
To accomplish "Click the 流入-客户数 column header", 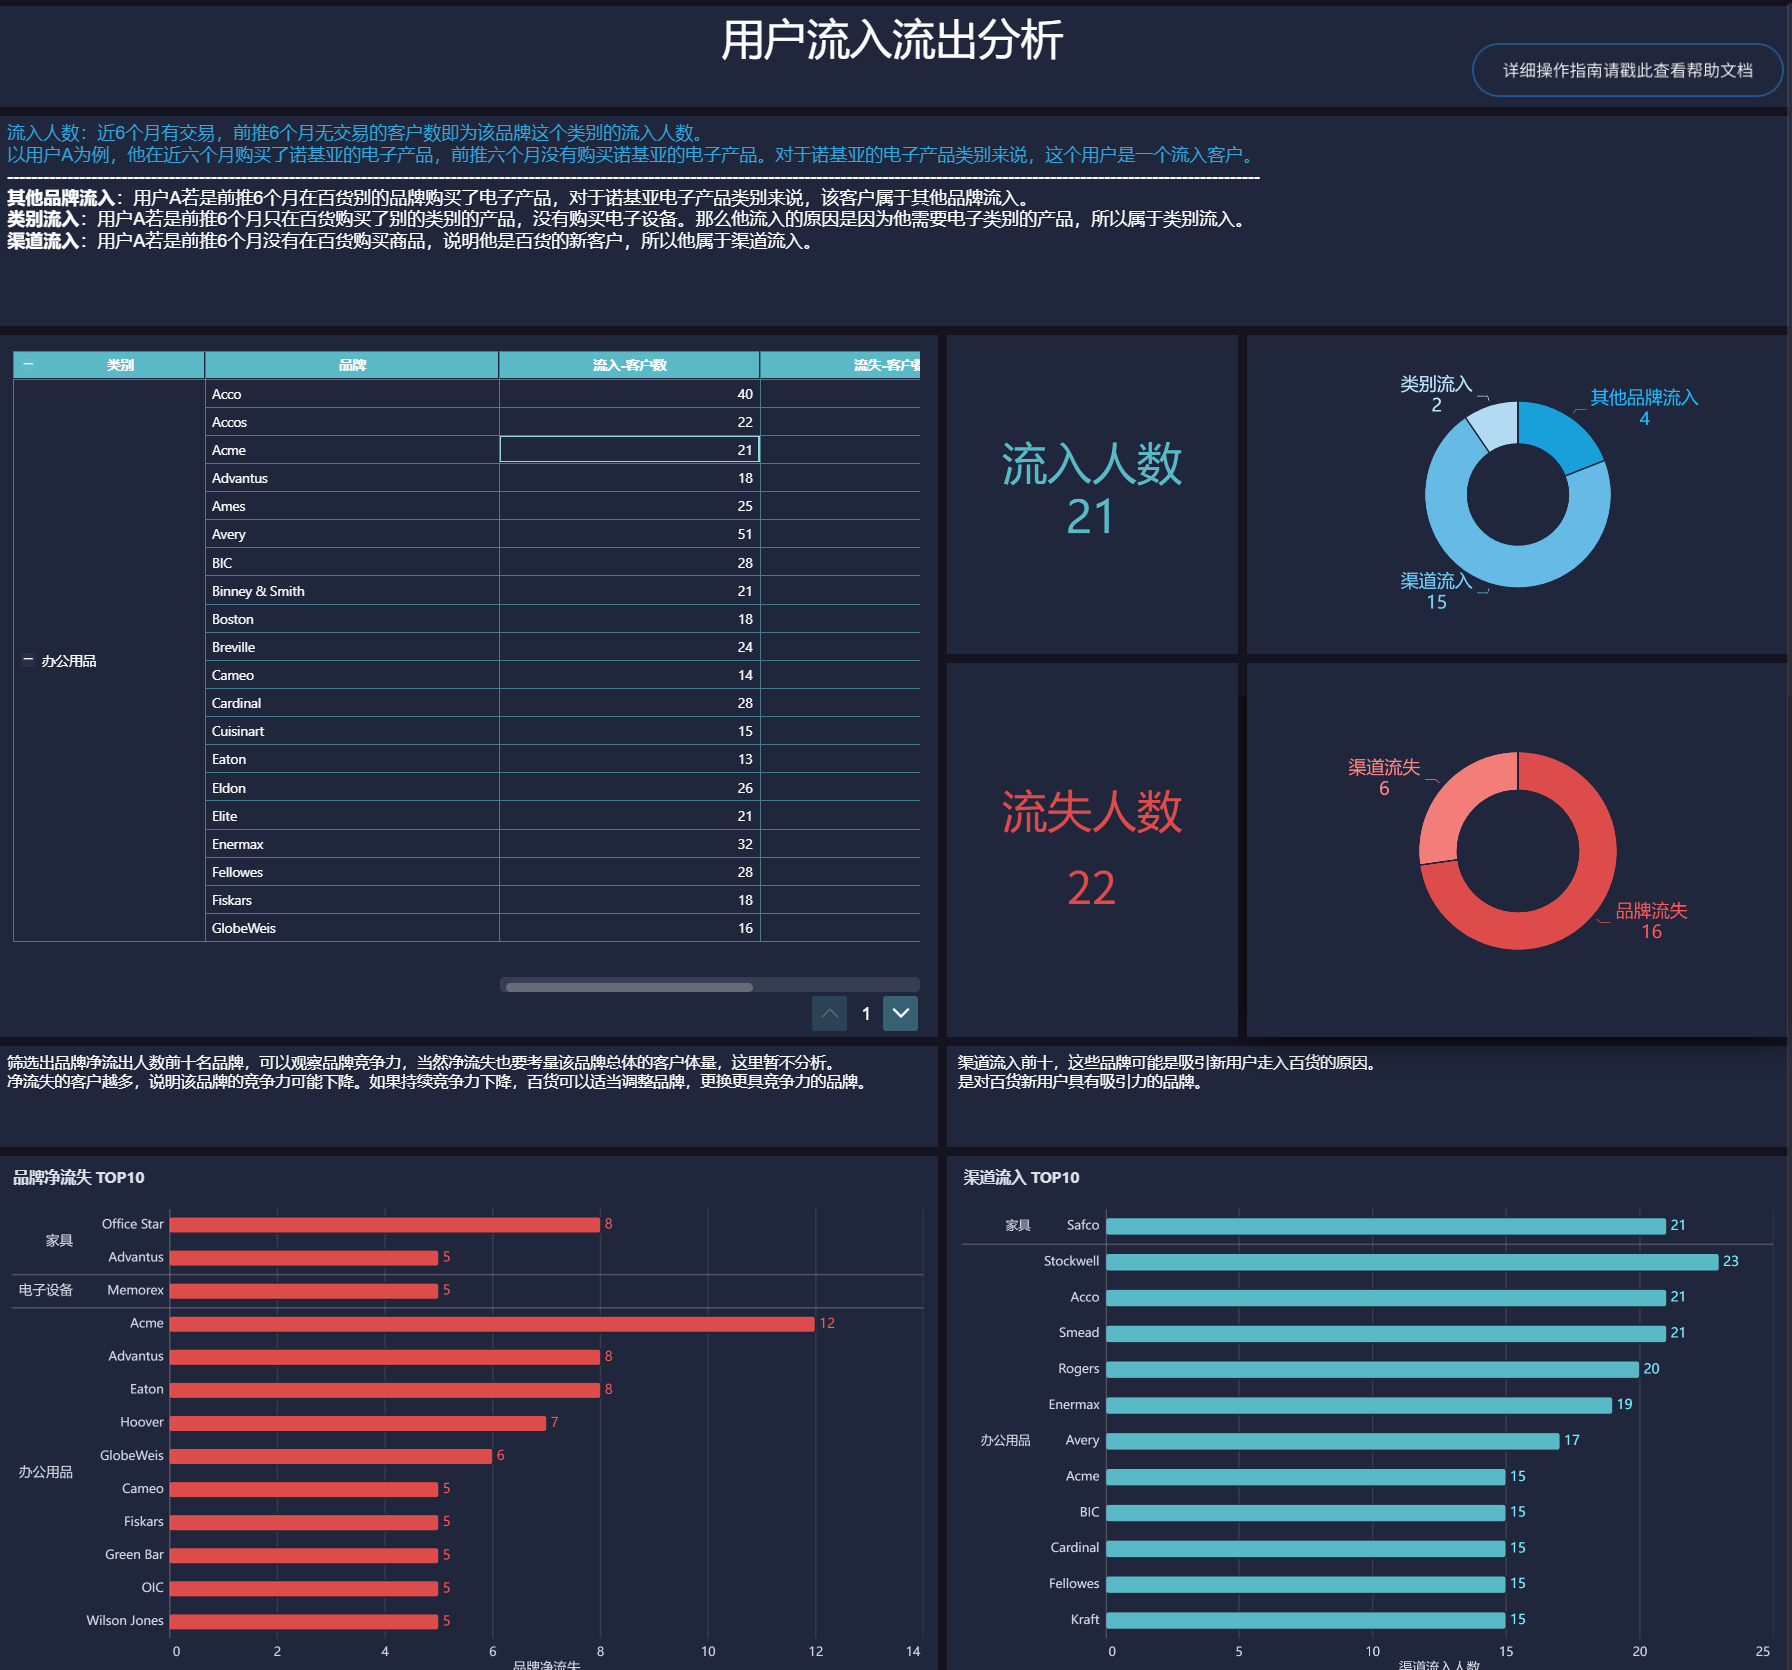I will (x=629, y=365).
